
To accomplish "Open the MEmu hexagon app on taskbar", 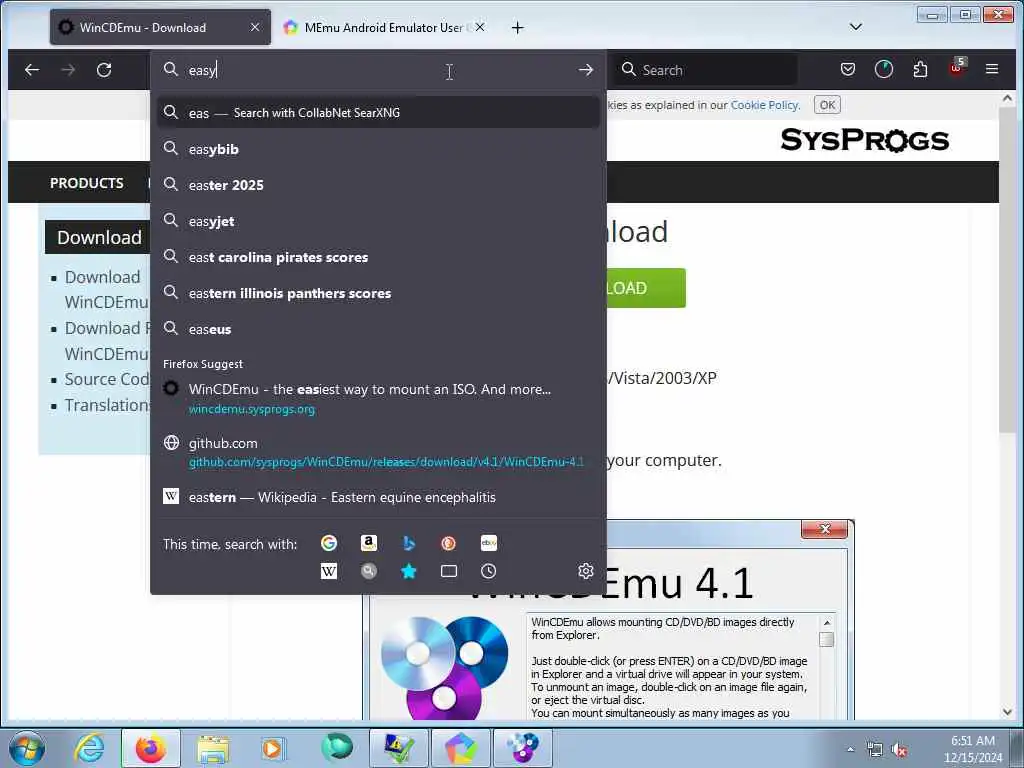I will (460, 748).
